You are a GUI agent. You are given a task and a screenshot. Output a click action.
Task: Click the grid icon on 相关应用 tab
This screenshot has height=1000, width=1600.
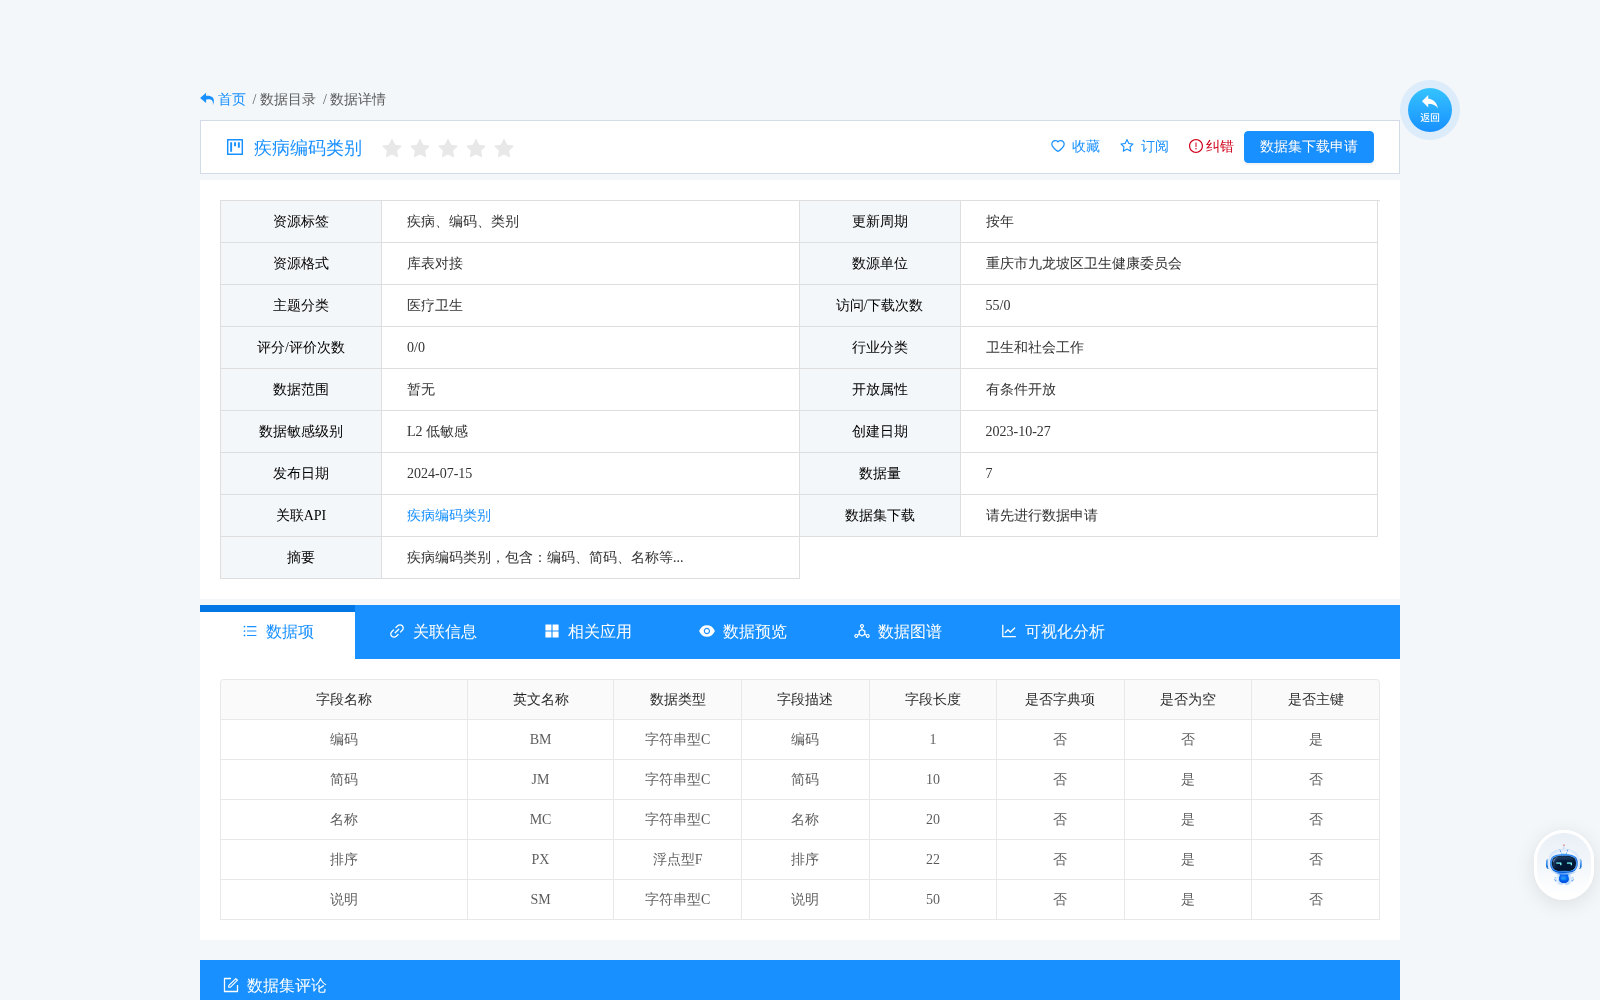click(552, 631)
